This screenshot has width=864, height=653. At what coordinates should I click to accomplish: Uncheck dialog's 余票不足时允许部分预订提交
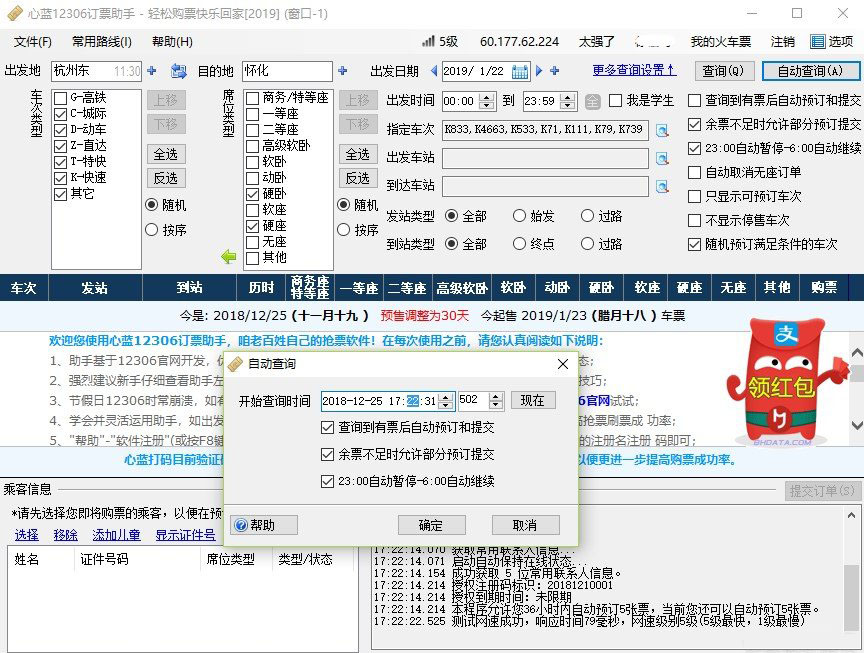[x=327, y=454]
